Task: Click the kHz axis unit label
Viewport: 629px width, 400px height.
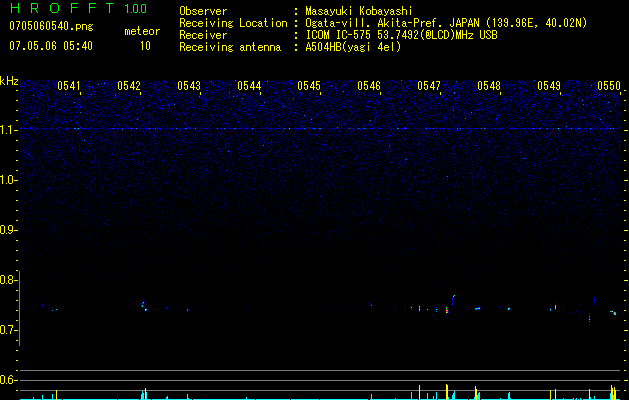Action: click(x=9, y=81)
